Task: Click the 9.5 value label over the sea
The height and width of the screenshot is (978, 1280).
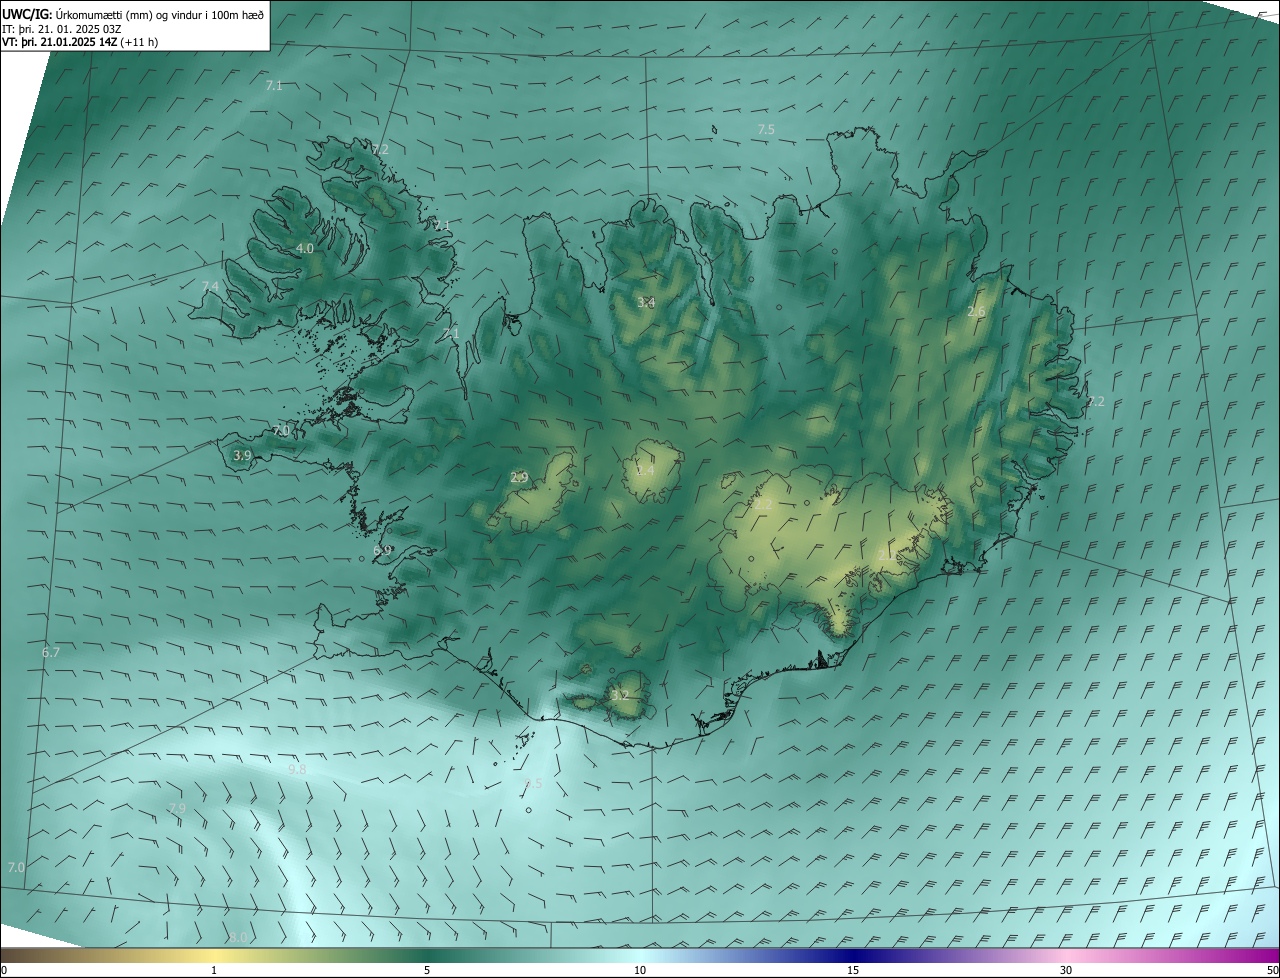Action: tap(533, 784)
